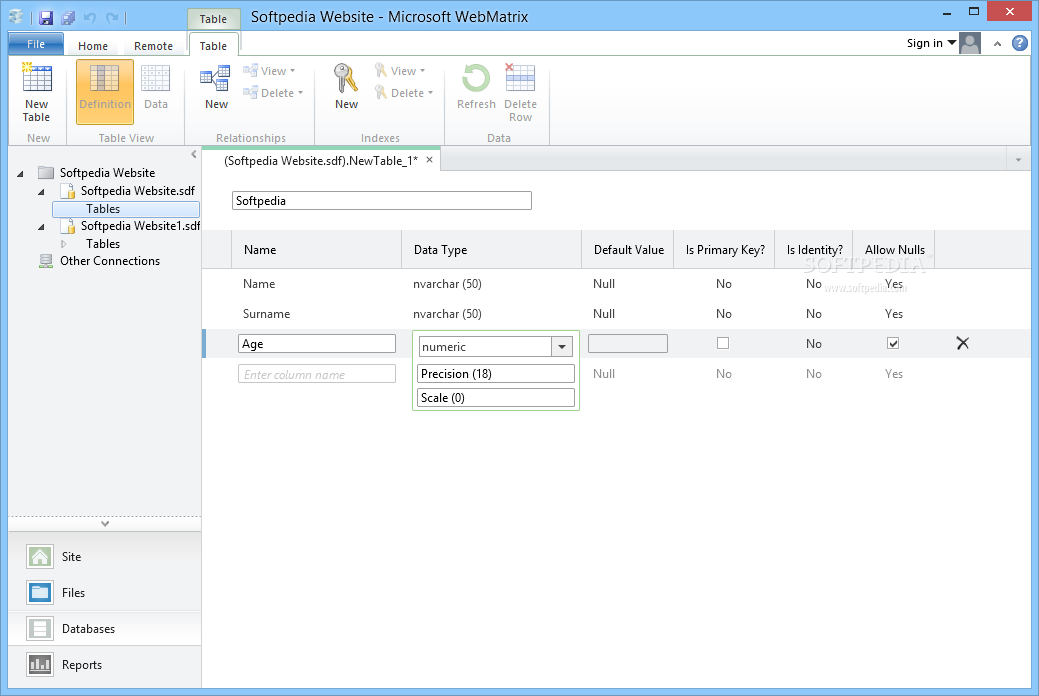Close the NewTable_1 document tab
Screen dimensions: 1039x696
(x=429, y=160)
